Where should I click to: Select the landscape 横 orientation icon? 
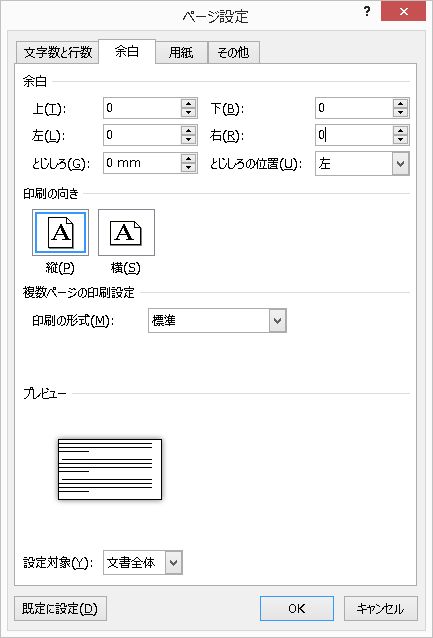coord(126,232)
